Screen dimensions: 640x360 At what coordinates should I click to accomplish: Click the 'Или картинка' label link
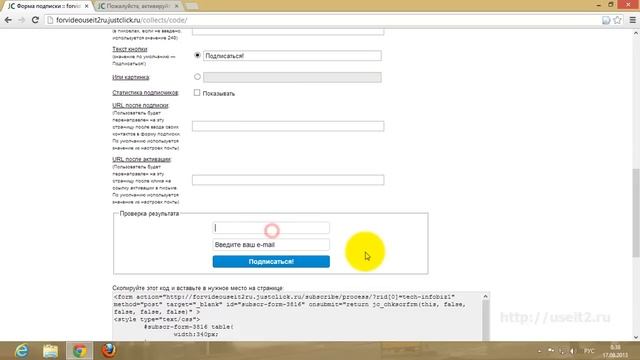(131, 77)
